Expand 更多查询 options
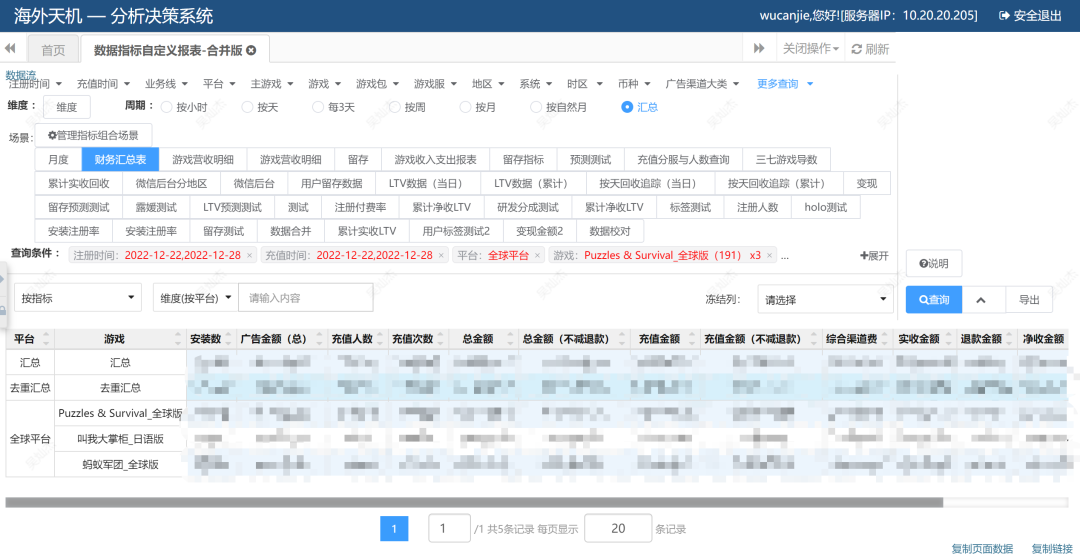The height and width of the screenshot is (554, 1080). click(x=785, y=84)
